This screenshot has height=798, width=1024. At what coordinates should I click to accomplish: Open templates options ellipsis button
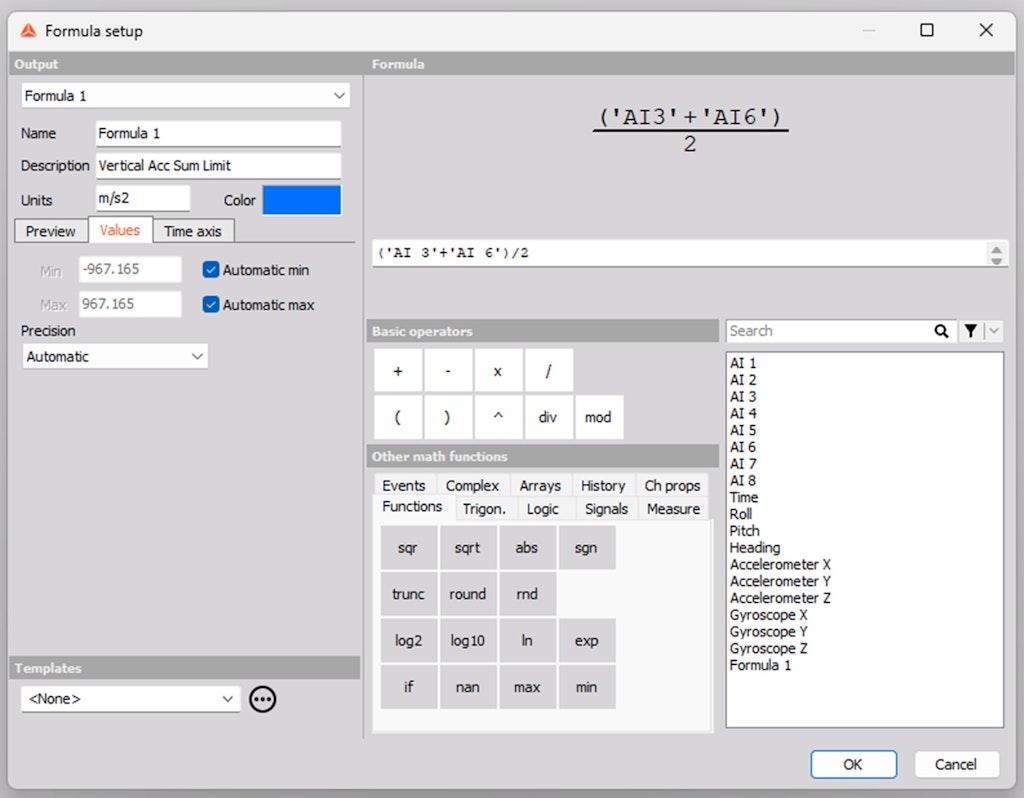(263, 699)
